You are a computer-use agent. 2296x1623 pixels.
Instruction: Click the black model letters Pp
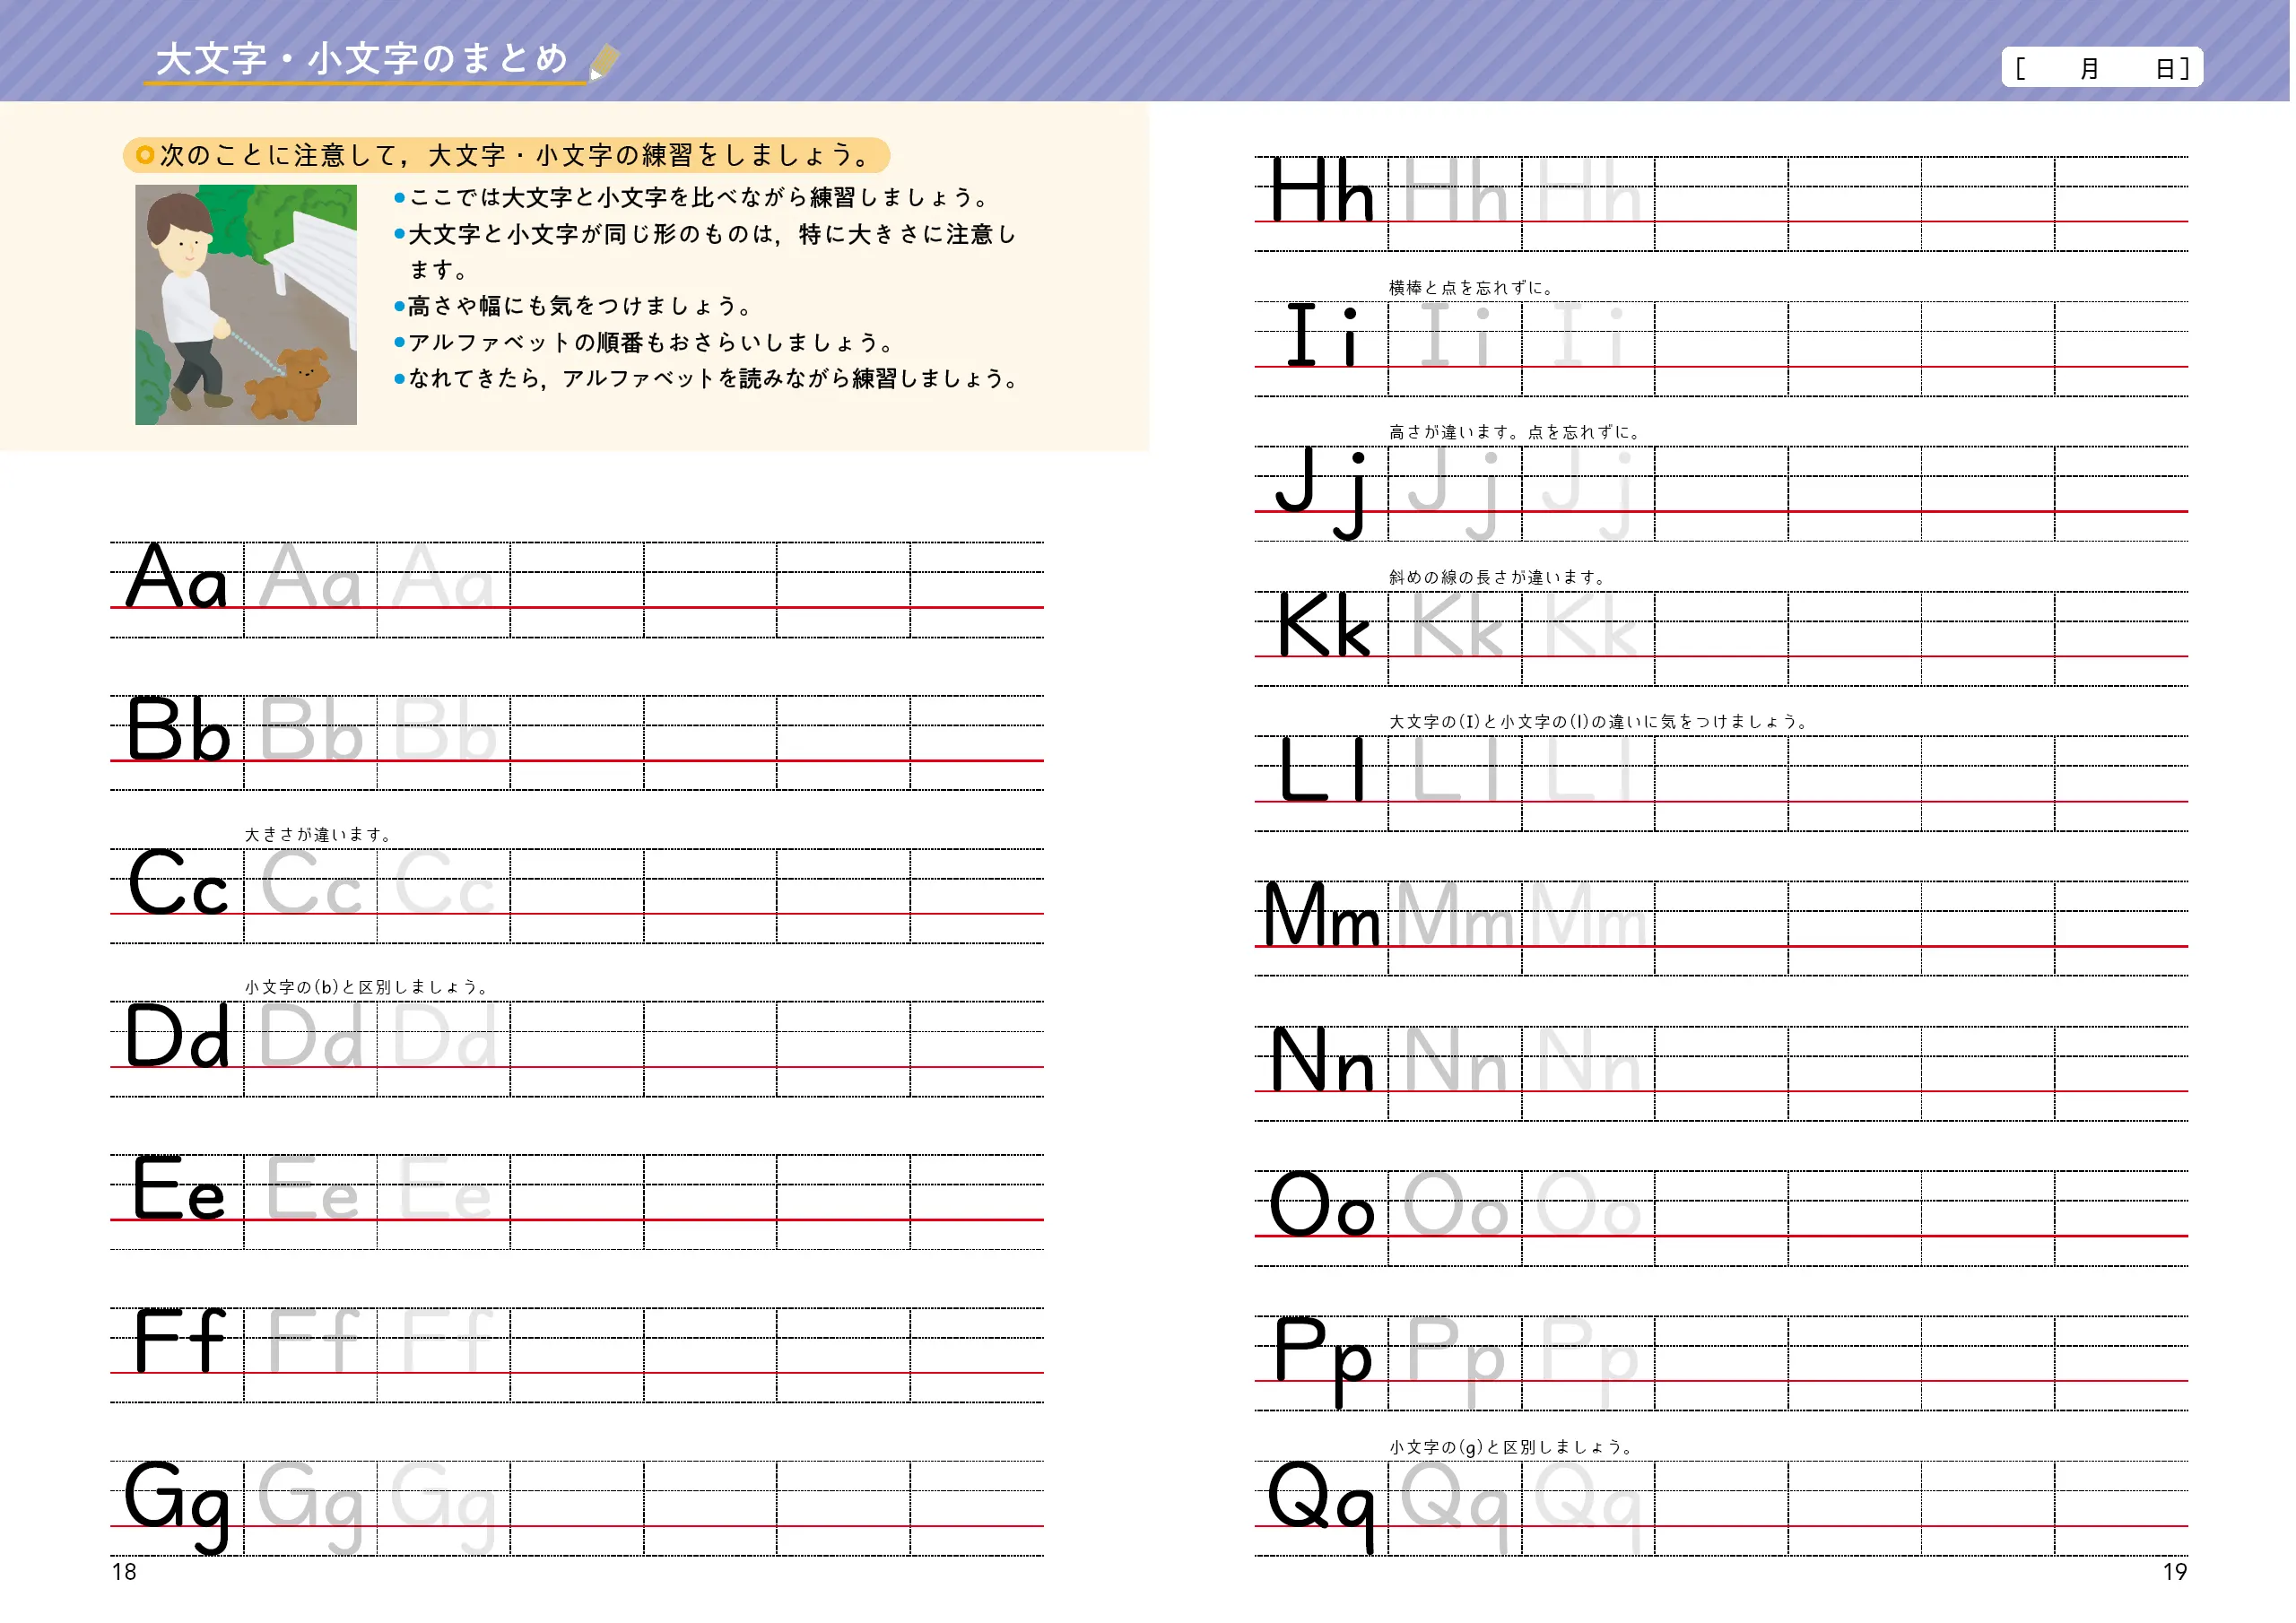click(x=1324, y=1361)
